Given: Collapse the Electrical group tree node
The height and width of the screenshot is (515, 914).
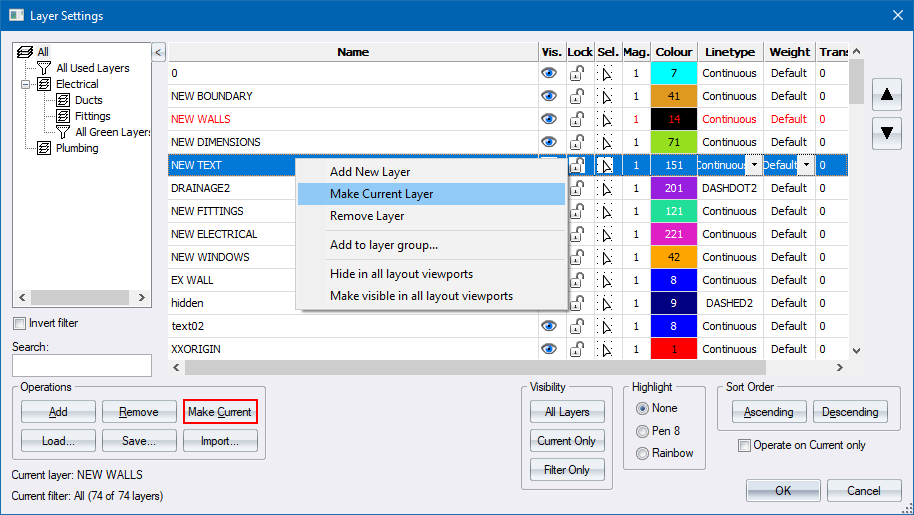Looking at the screenshot, I should pyautogui.click(x=26, y=84).
